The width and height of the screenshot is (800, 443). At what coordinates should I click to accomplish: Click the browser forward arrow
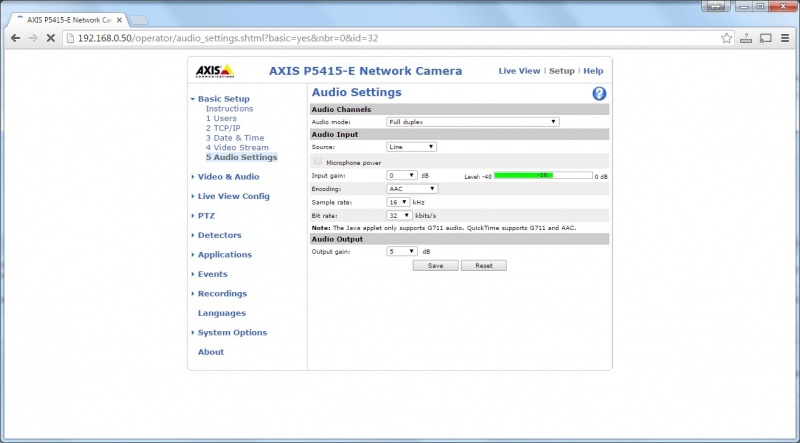coord(33,38)
